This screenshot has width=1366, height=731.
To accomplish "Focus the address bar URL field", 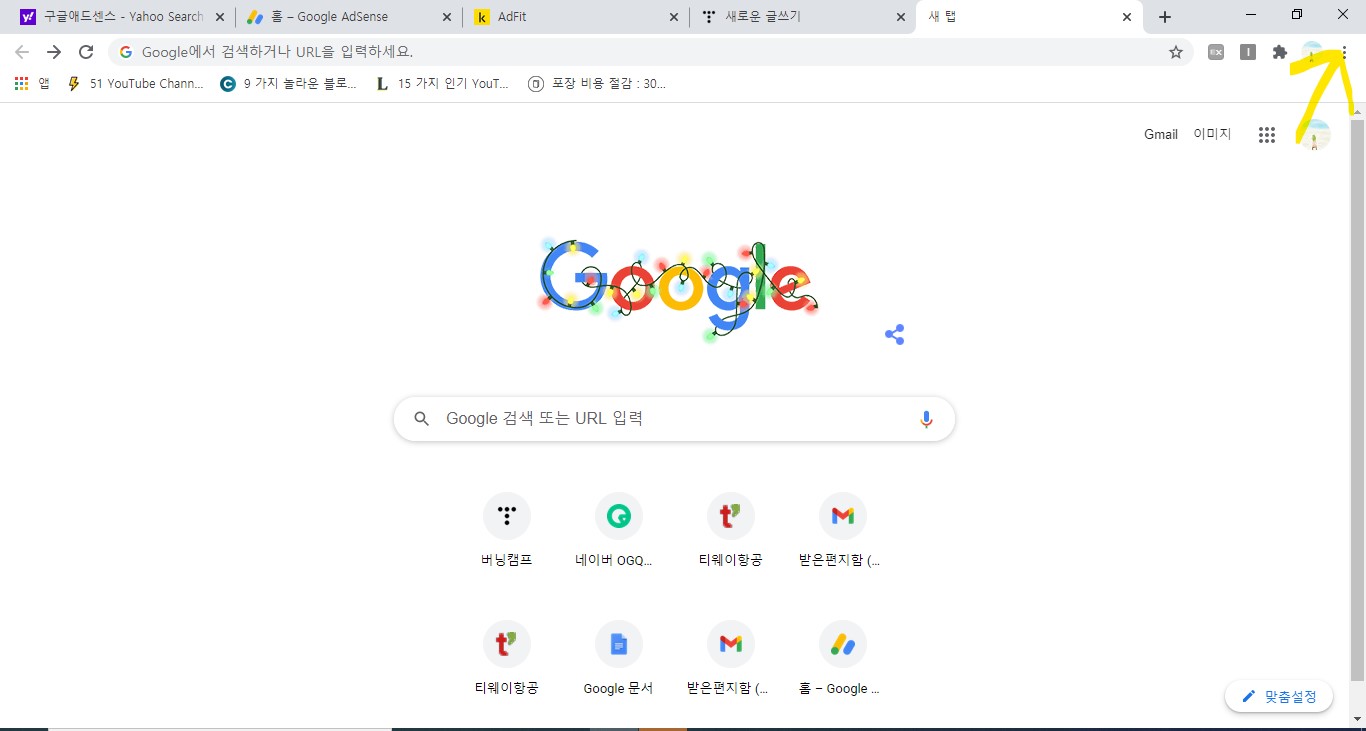I will [x=650, y=52].
